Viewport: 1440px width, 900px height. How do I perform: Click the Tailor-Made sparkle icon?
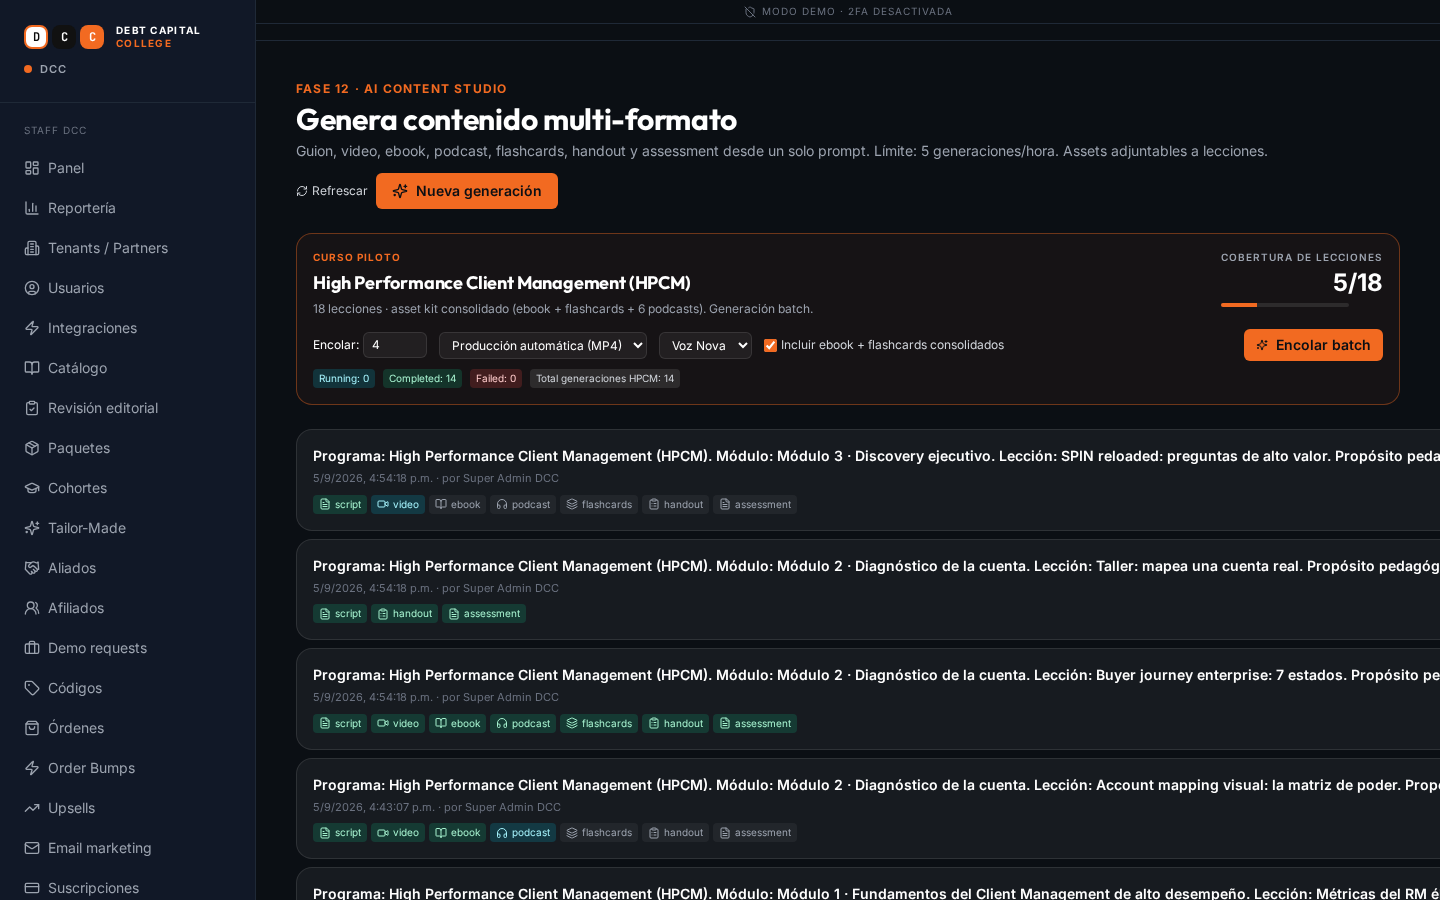32,528
